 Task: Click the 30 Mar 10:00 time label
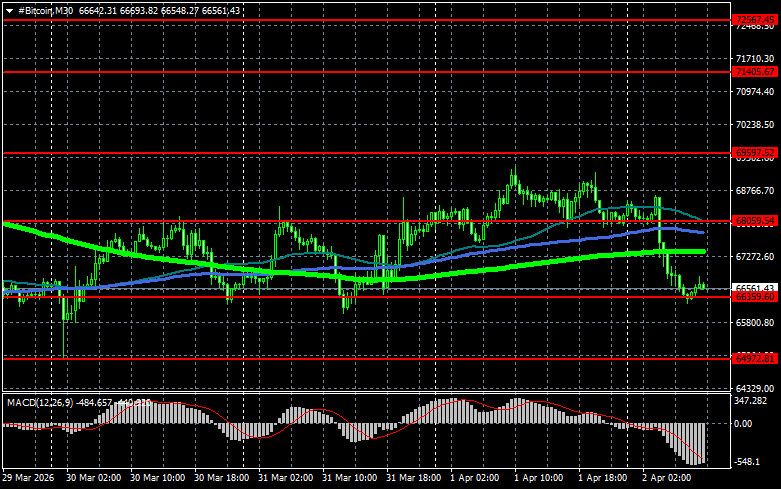(x=157, y=478)
